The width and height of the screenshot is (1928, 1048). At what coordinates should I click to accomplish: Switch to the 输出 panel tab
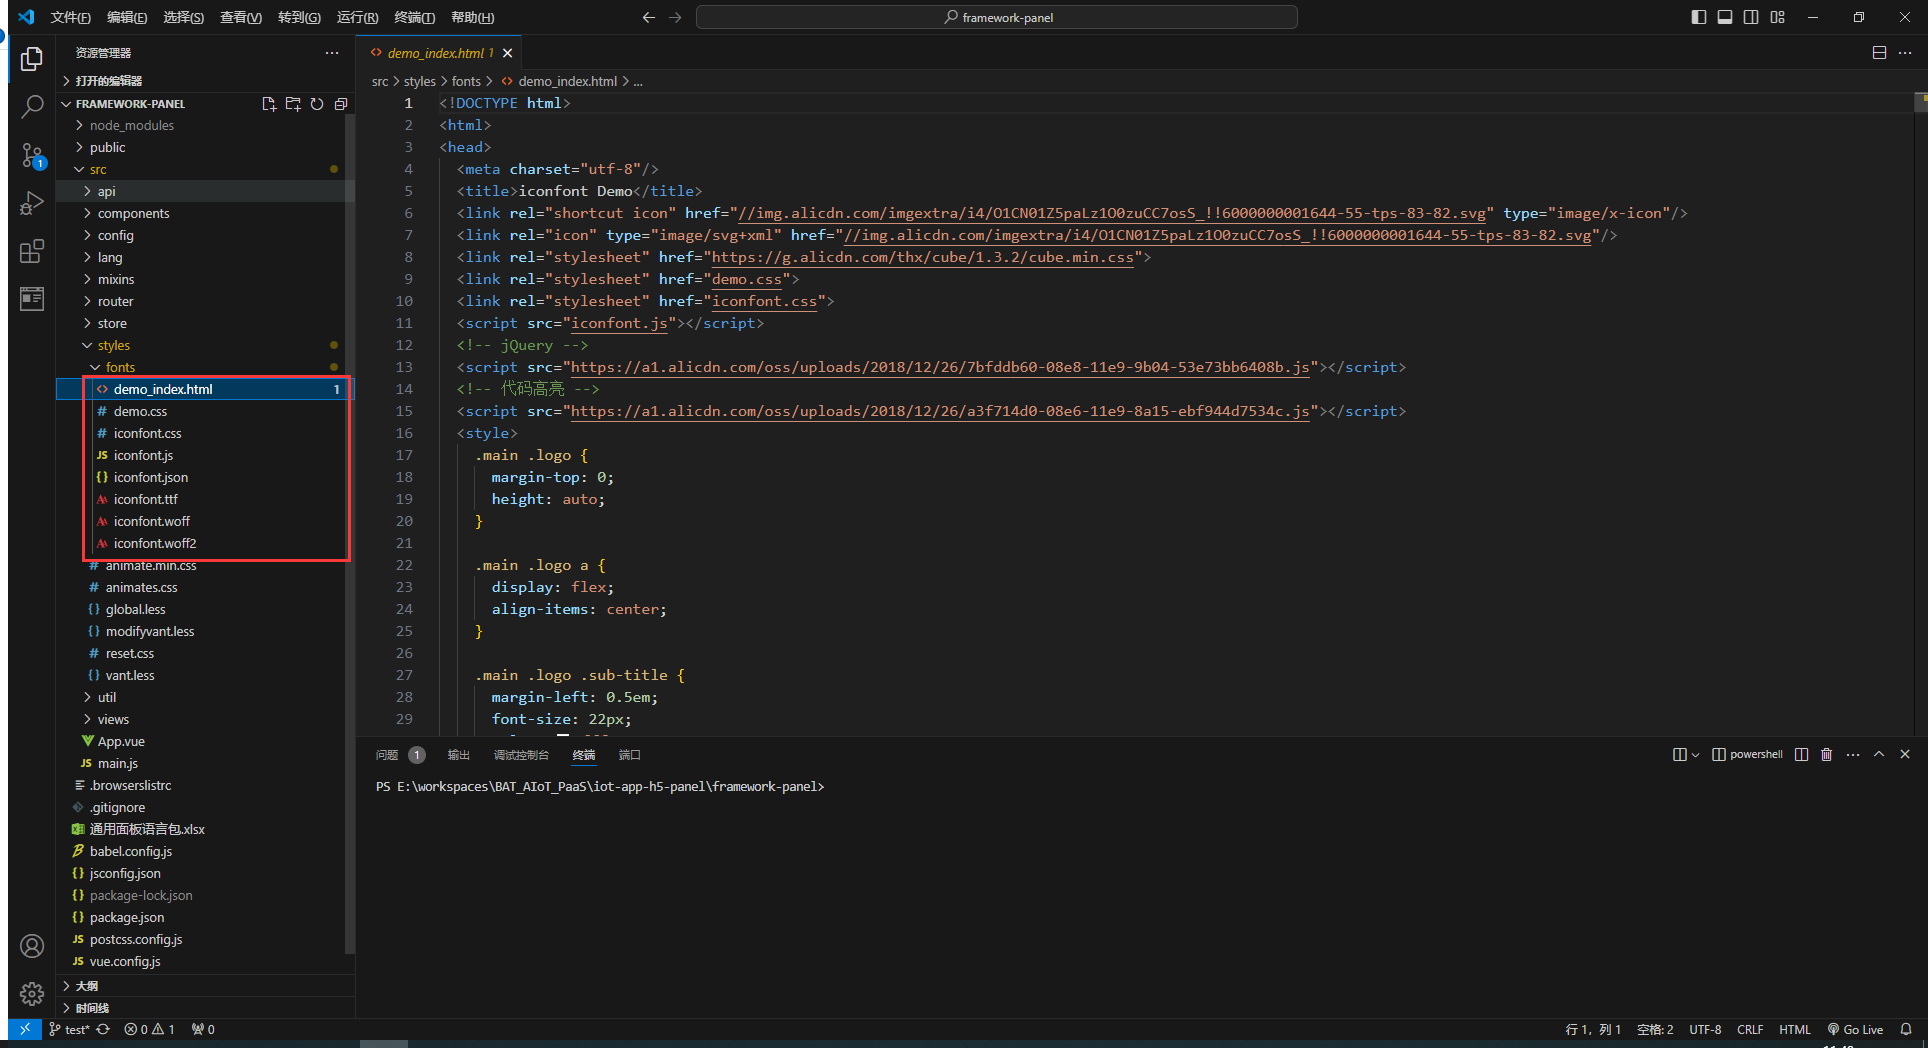[x=458, y=755]
